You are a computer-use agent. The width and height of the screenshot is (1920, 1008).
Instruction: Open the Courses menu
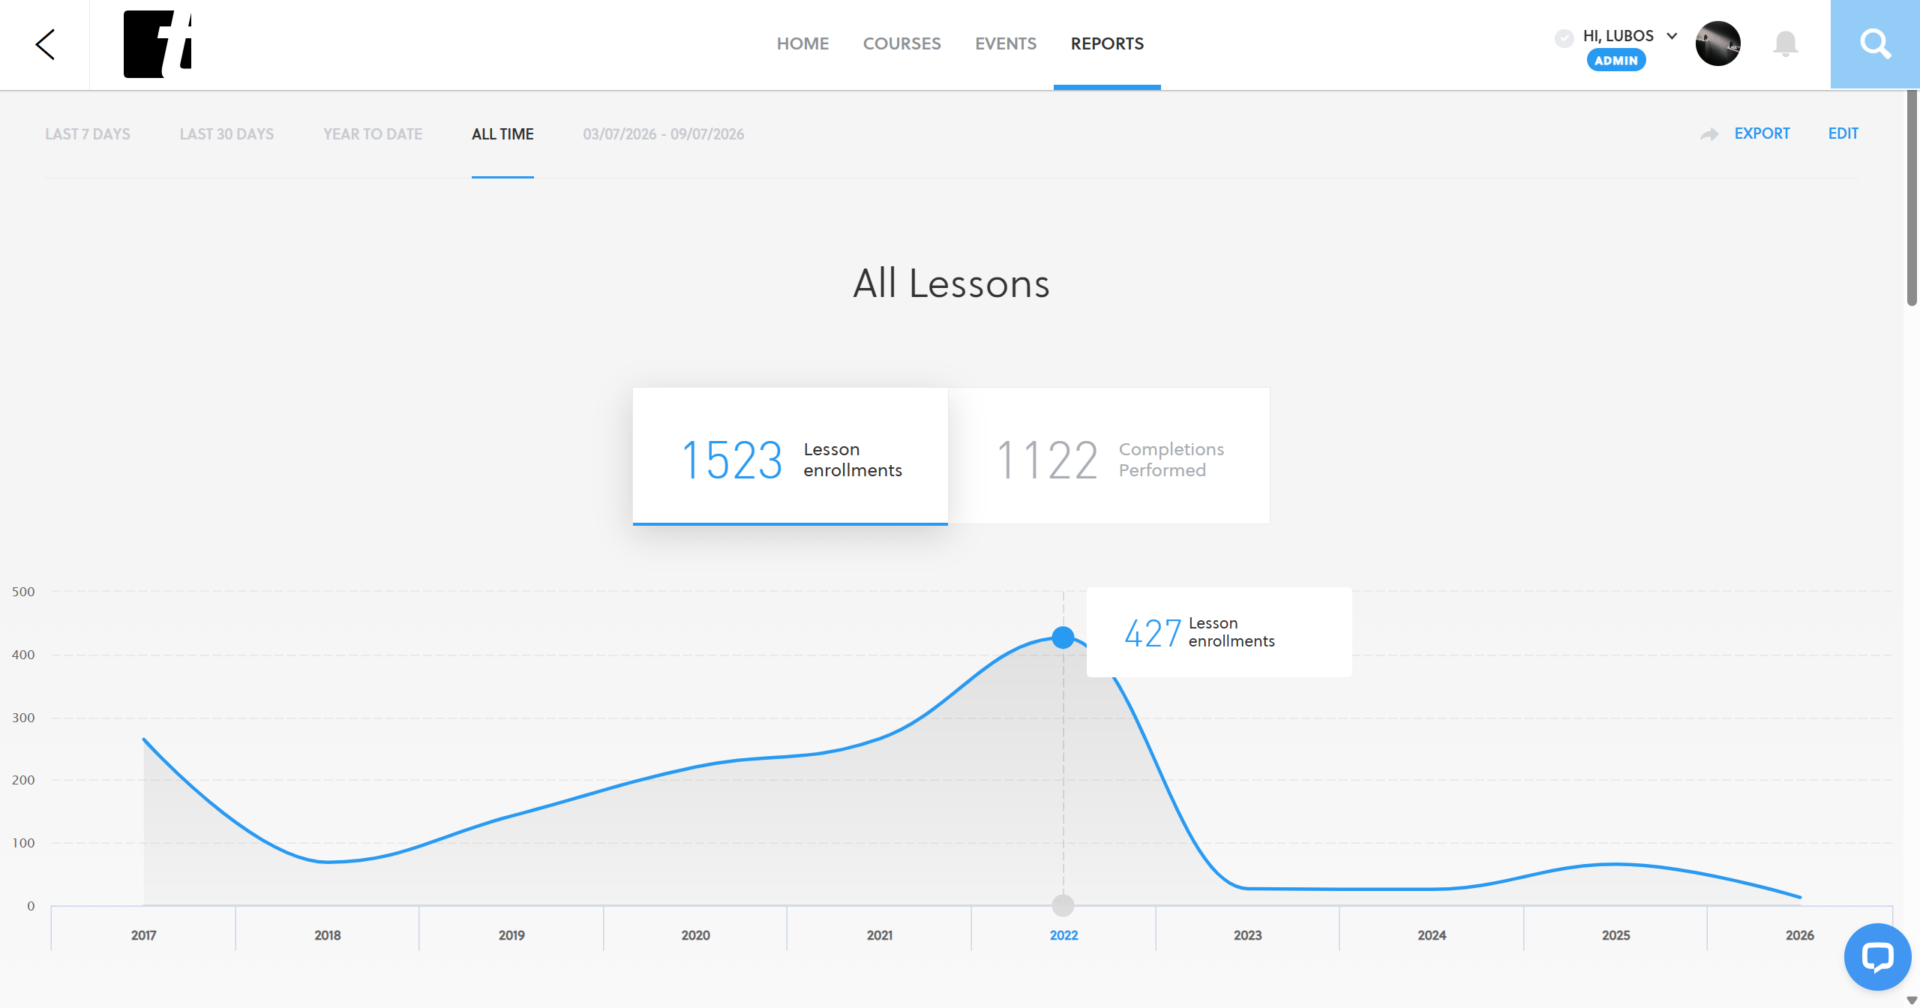point(901,44)
